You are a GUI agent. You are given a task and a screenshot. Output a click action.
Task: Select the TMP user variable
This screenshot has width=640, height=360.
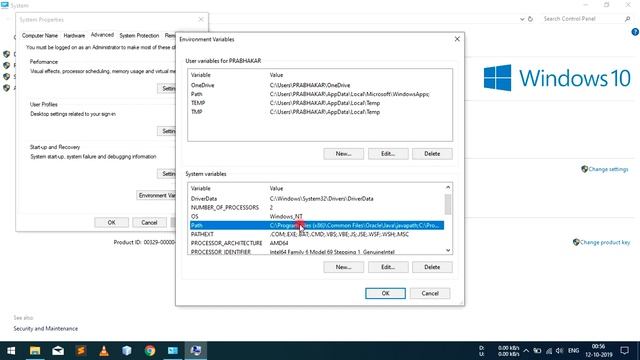[320, 112]
